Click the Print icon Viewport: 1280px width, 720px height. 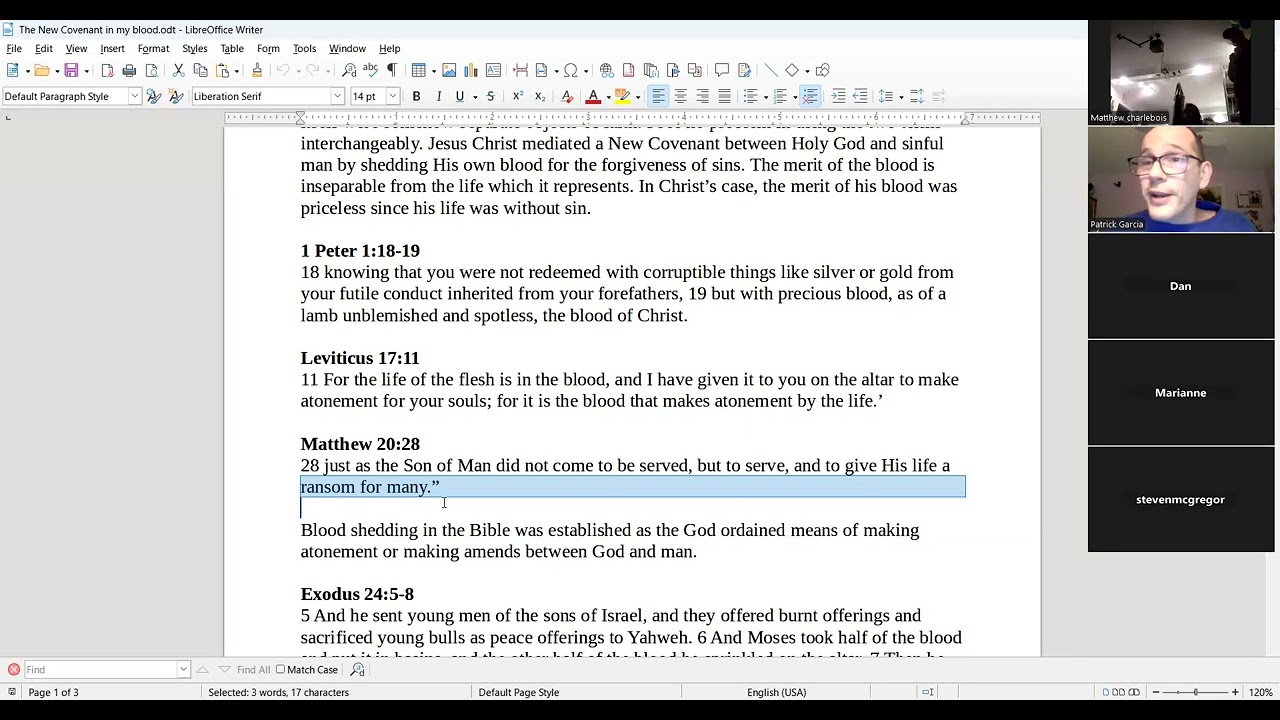pos(129,70)
